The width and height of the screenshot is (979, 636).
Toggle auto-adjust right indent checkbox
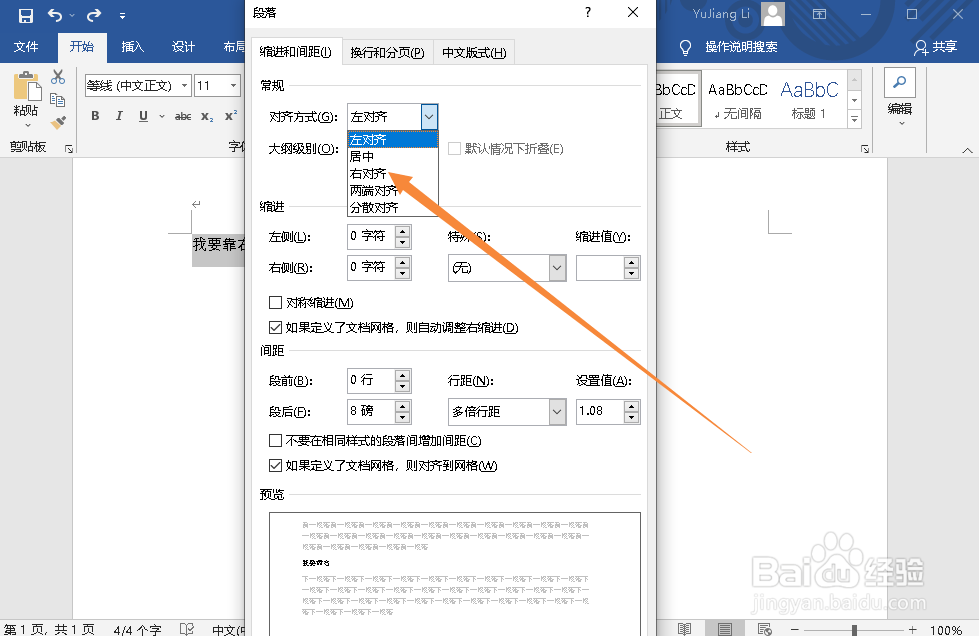(275, 328)
